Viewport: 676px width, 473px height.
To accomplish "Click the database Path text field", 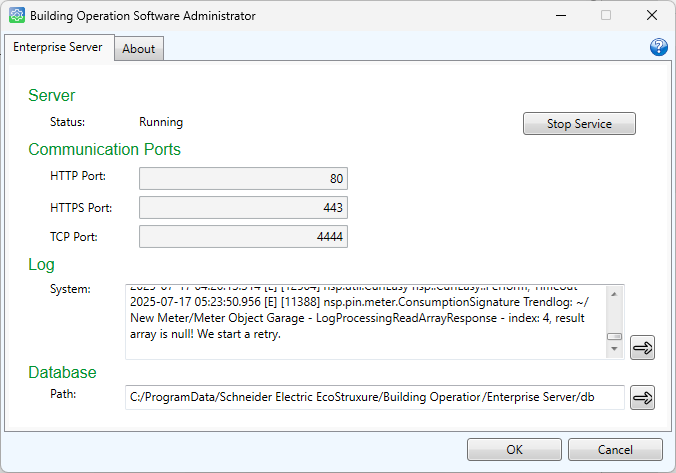I will click(x=375, y=397).
